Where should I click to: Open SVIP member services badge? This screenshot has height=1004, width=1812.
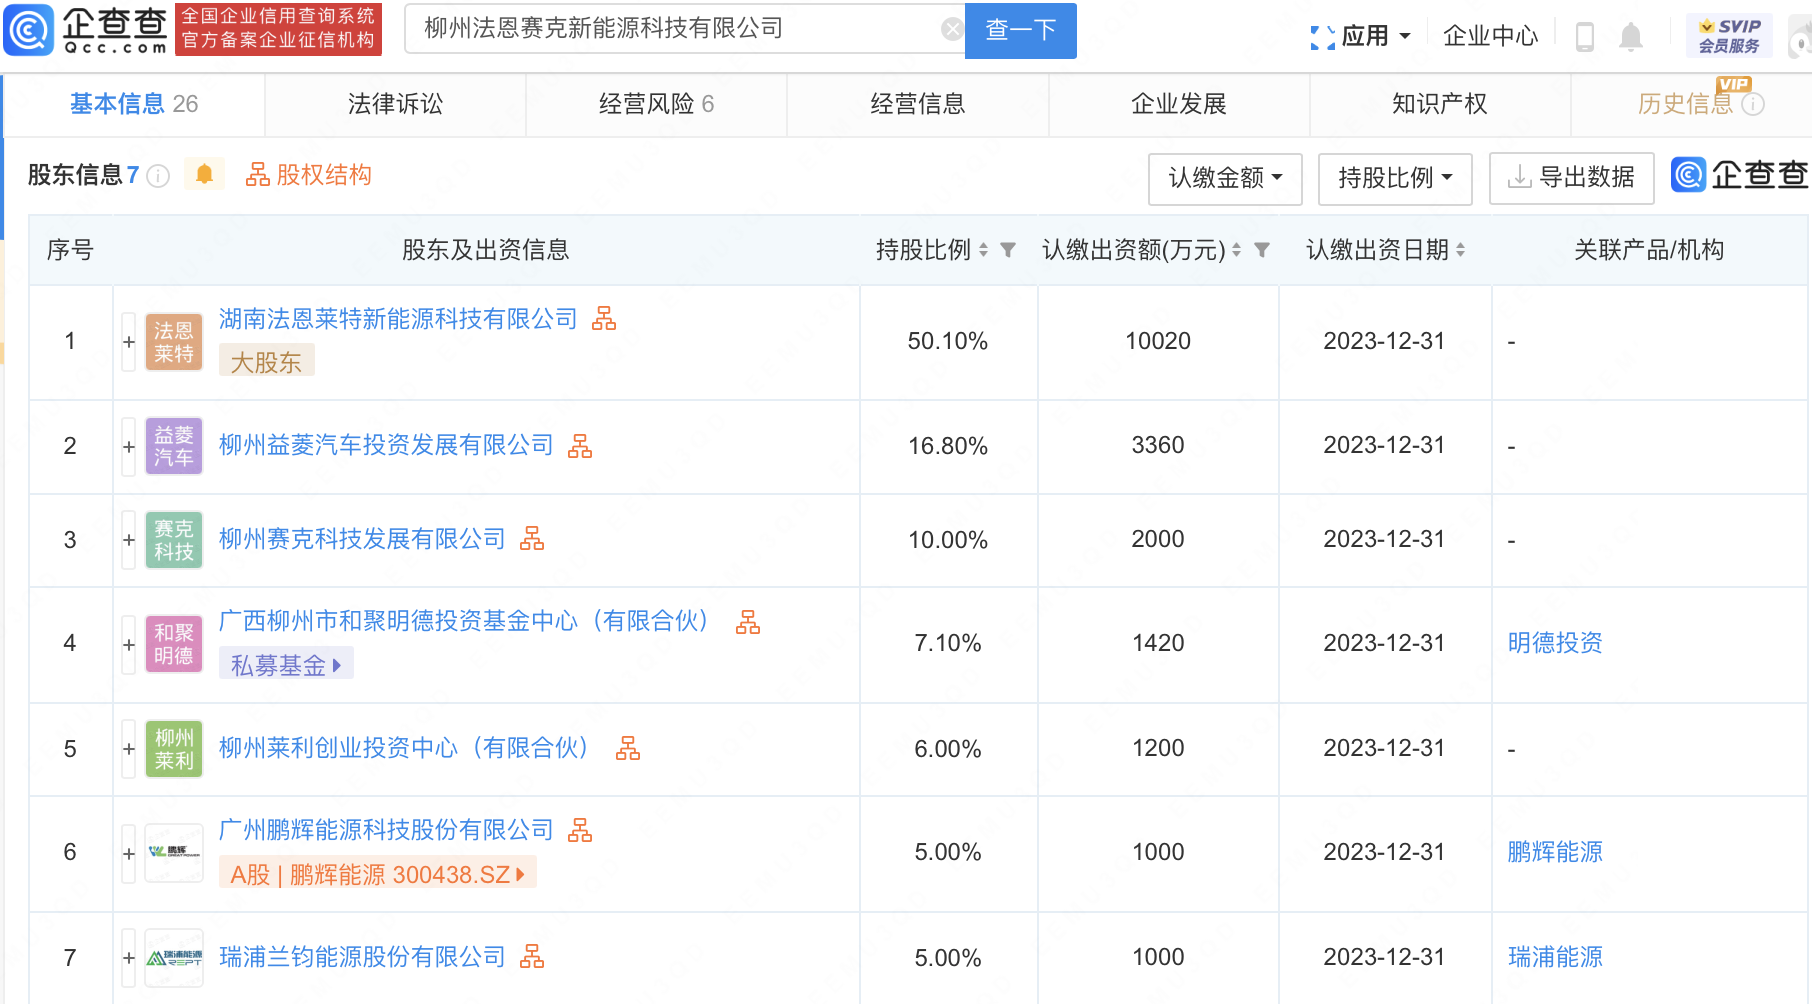tap(1729, 36)
